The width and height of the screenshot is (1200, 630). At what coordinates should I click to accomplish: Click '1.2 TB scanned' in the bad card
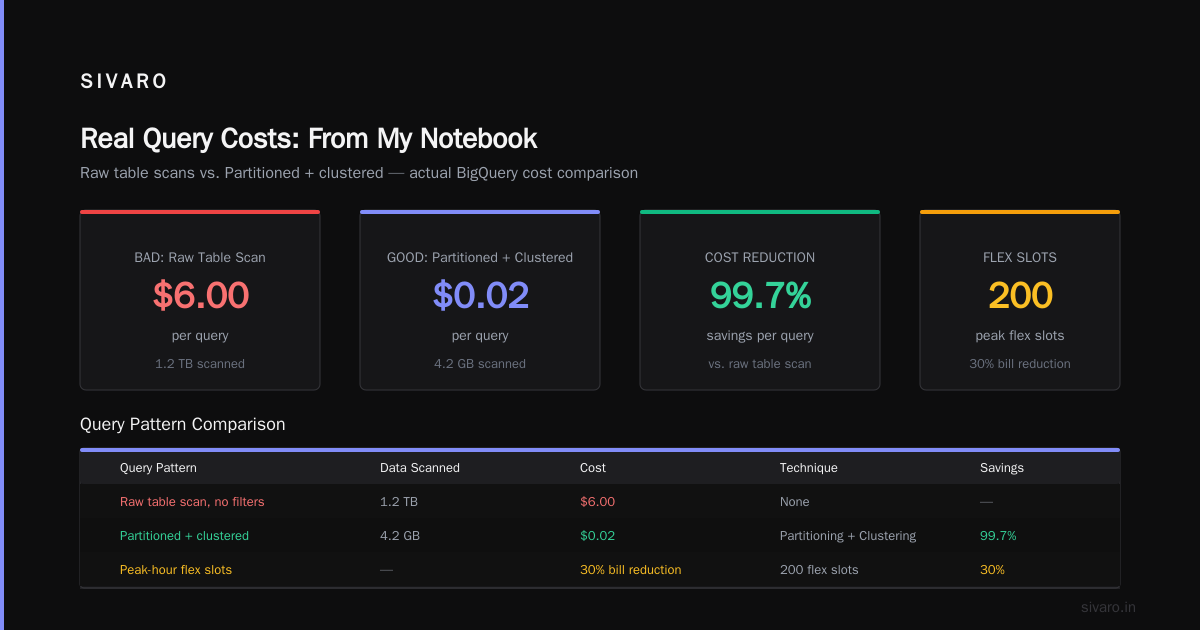(x=200, y=364)
